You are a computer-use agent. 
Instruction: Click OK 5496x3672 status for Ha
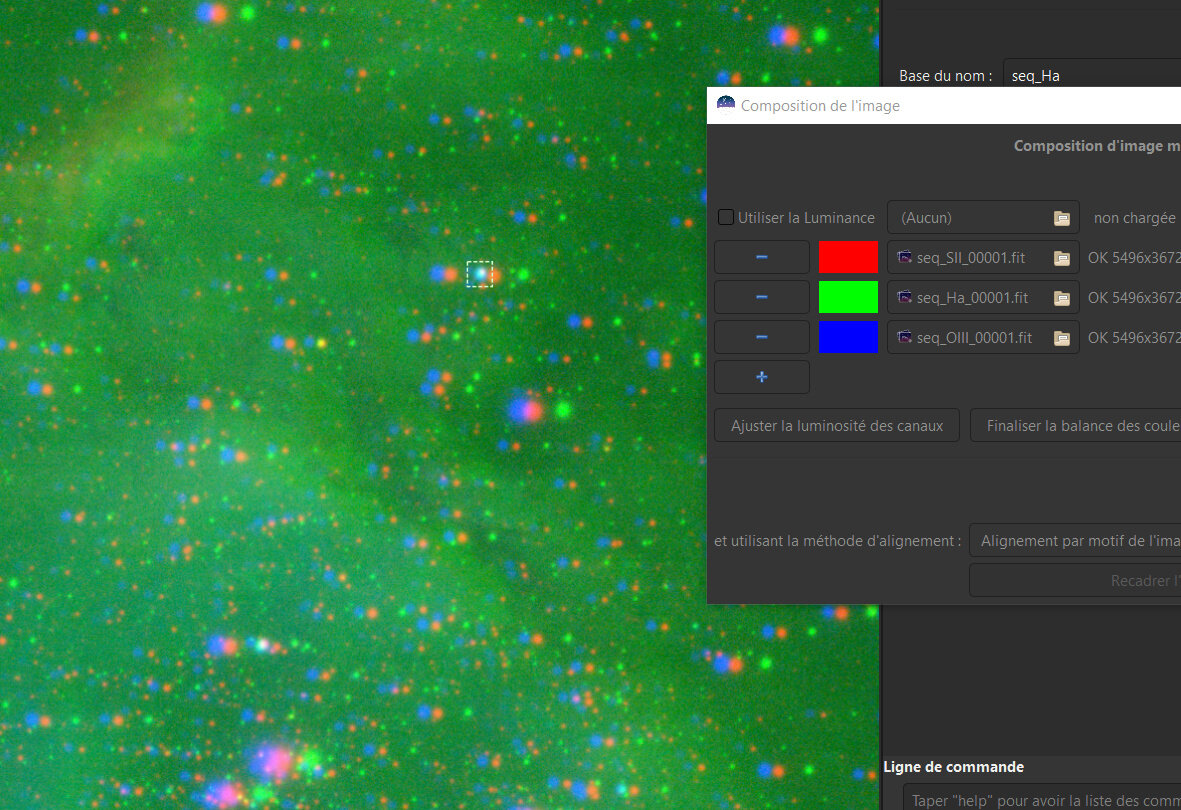[1134, 298]
